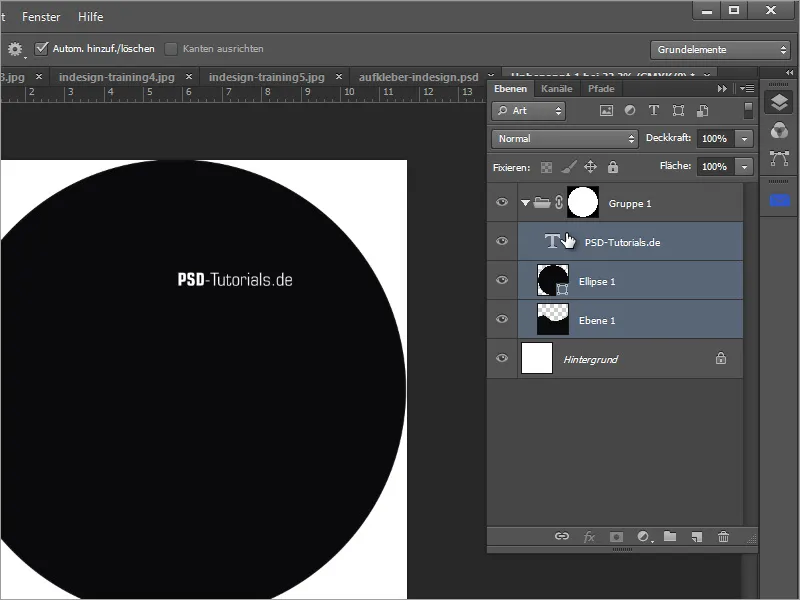The image size is (800, 600).
Task: Hide the Gruppe 1 group visibility
Action: (x=502, y=202)
